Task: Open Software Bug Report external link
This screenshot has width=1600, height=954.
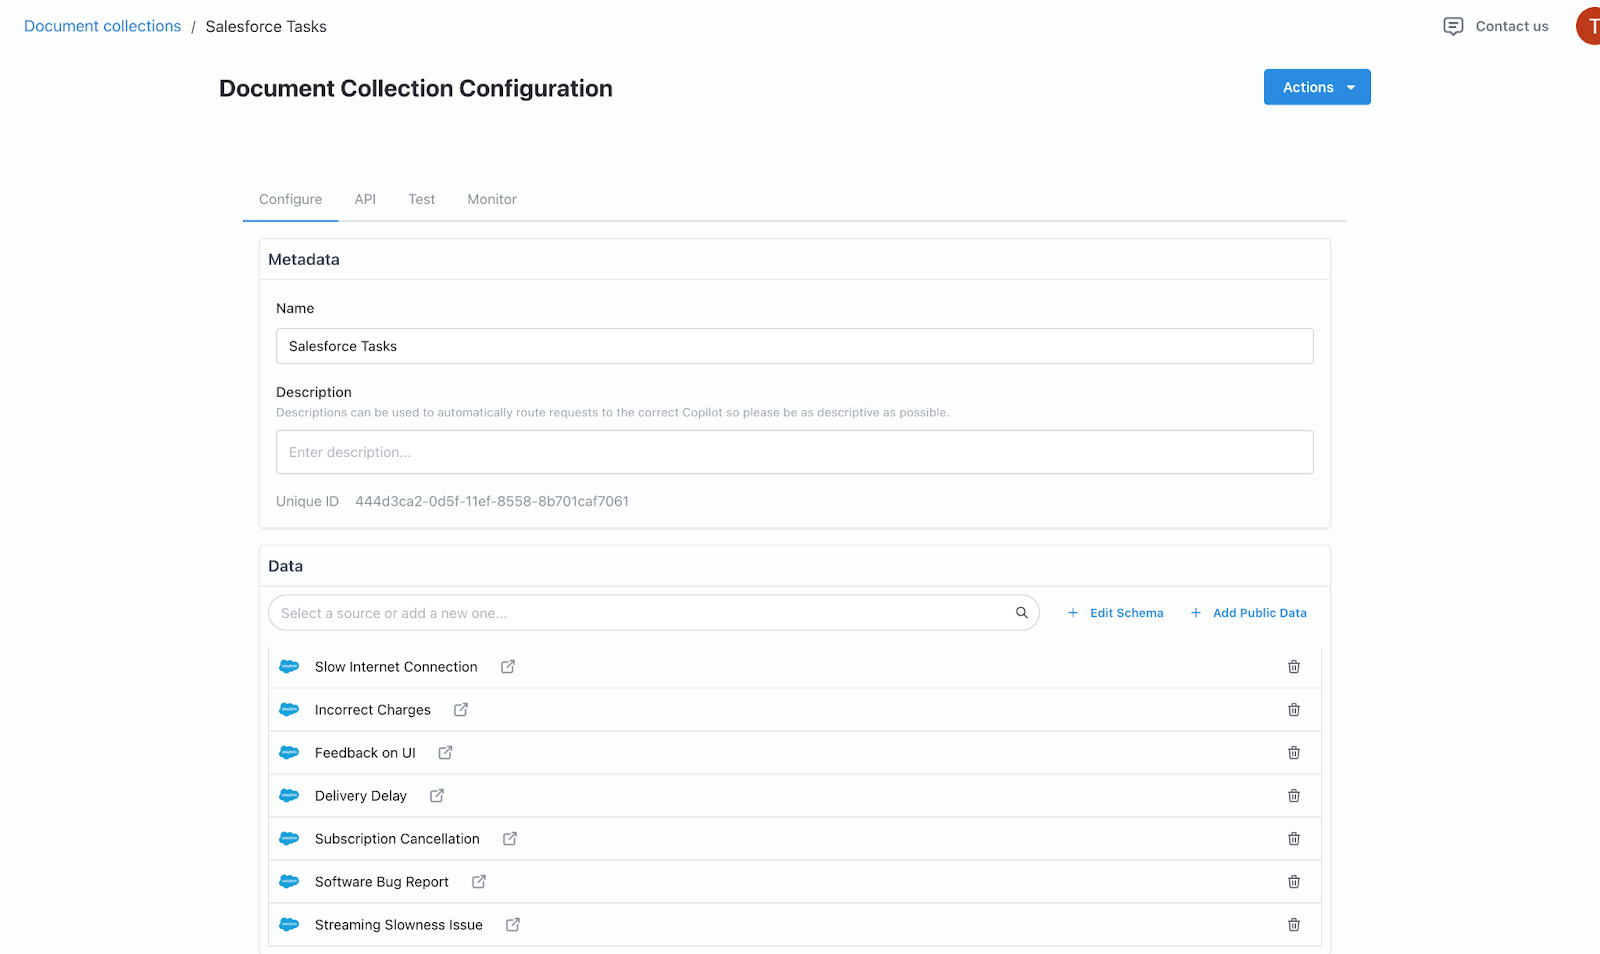Action: click(x=479, y=882)
